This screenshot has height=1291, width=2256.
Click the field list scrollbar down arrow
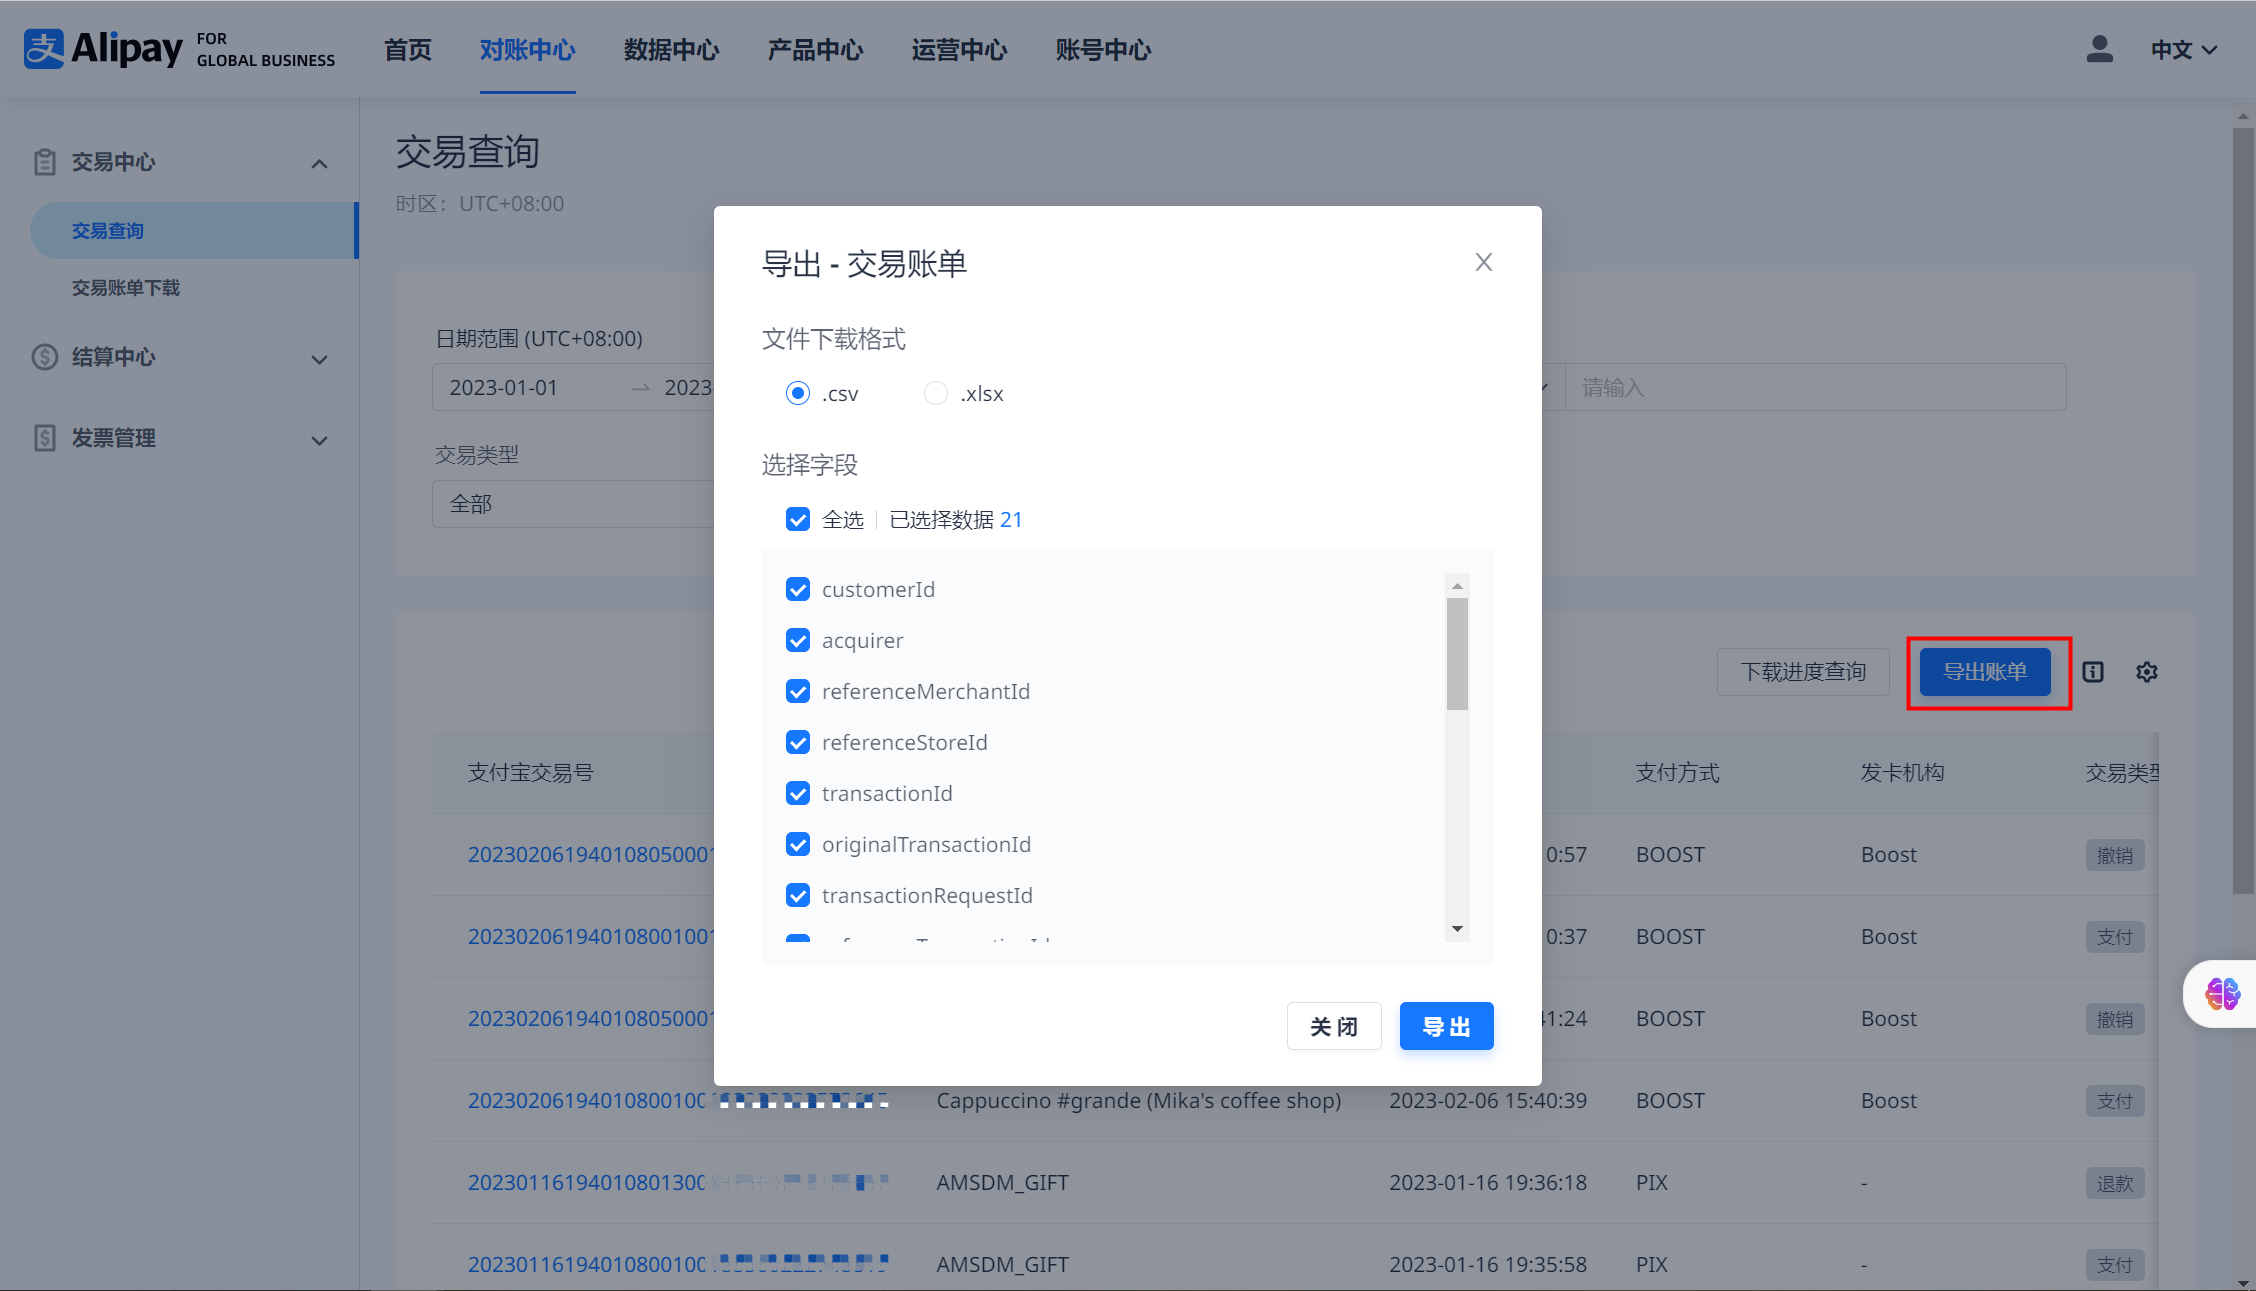pos(1457,929)
